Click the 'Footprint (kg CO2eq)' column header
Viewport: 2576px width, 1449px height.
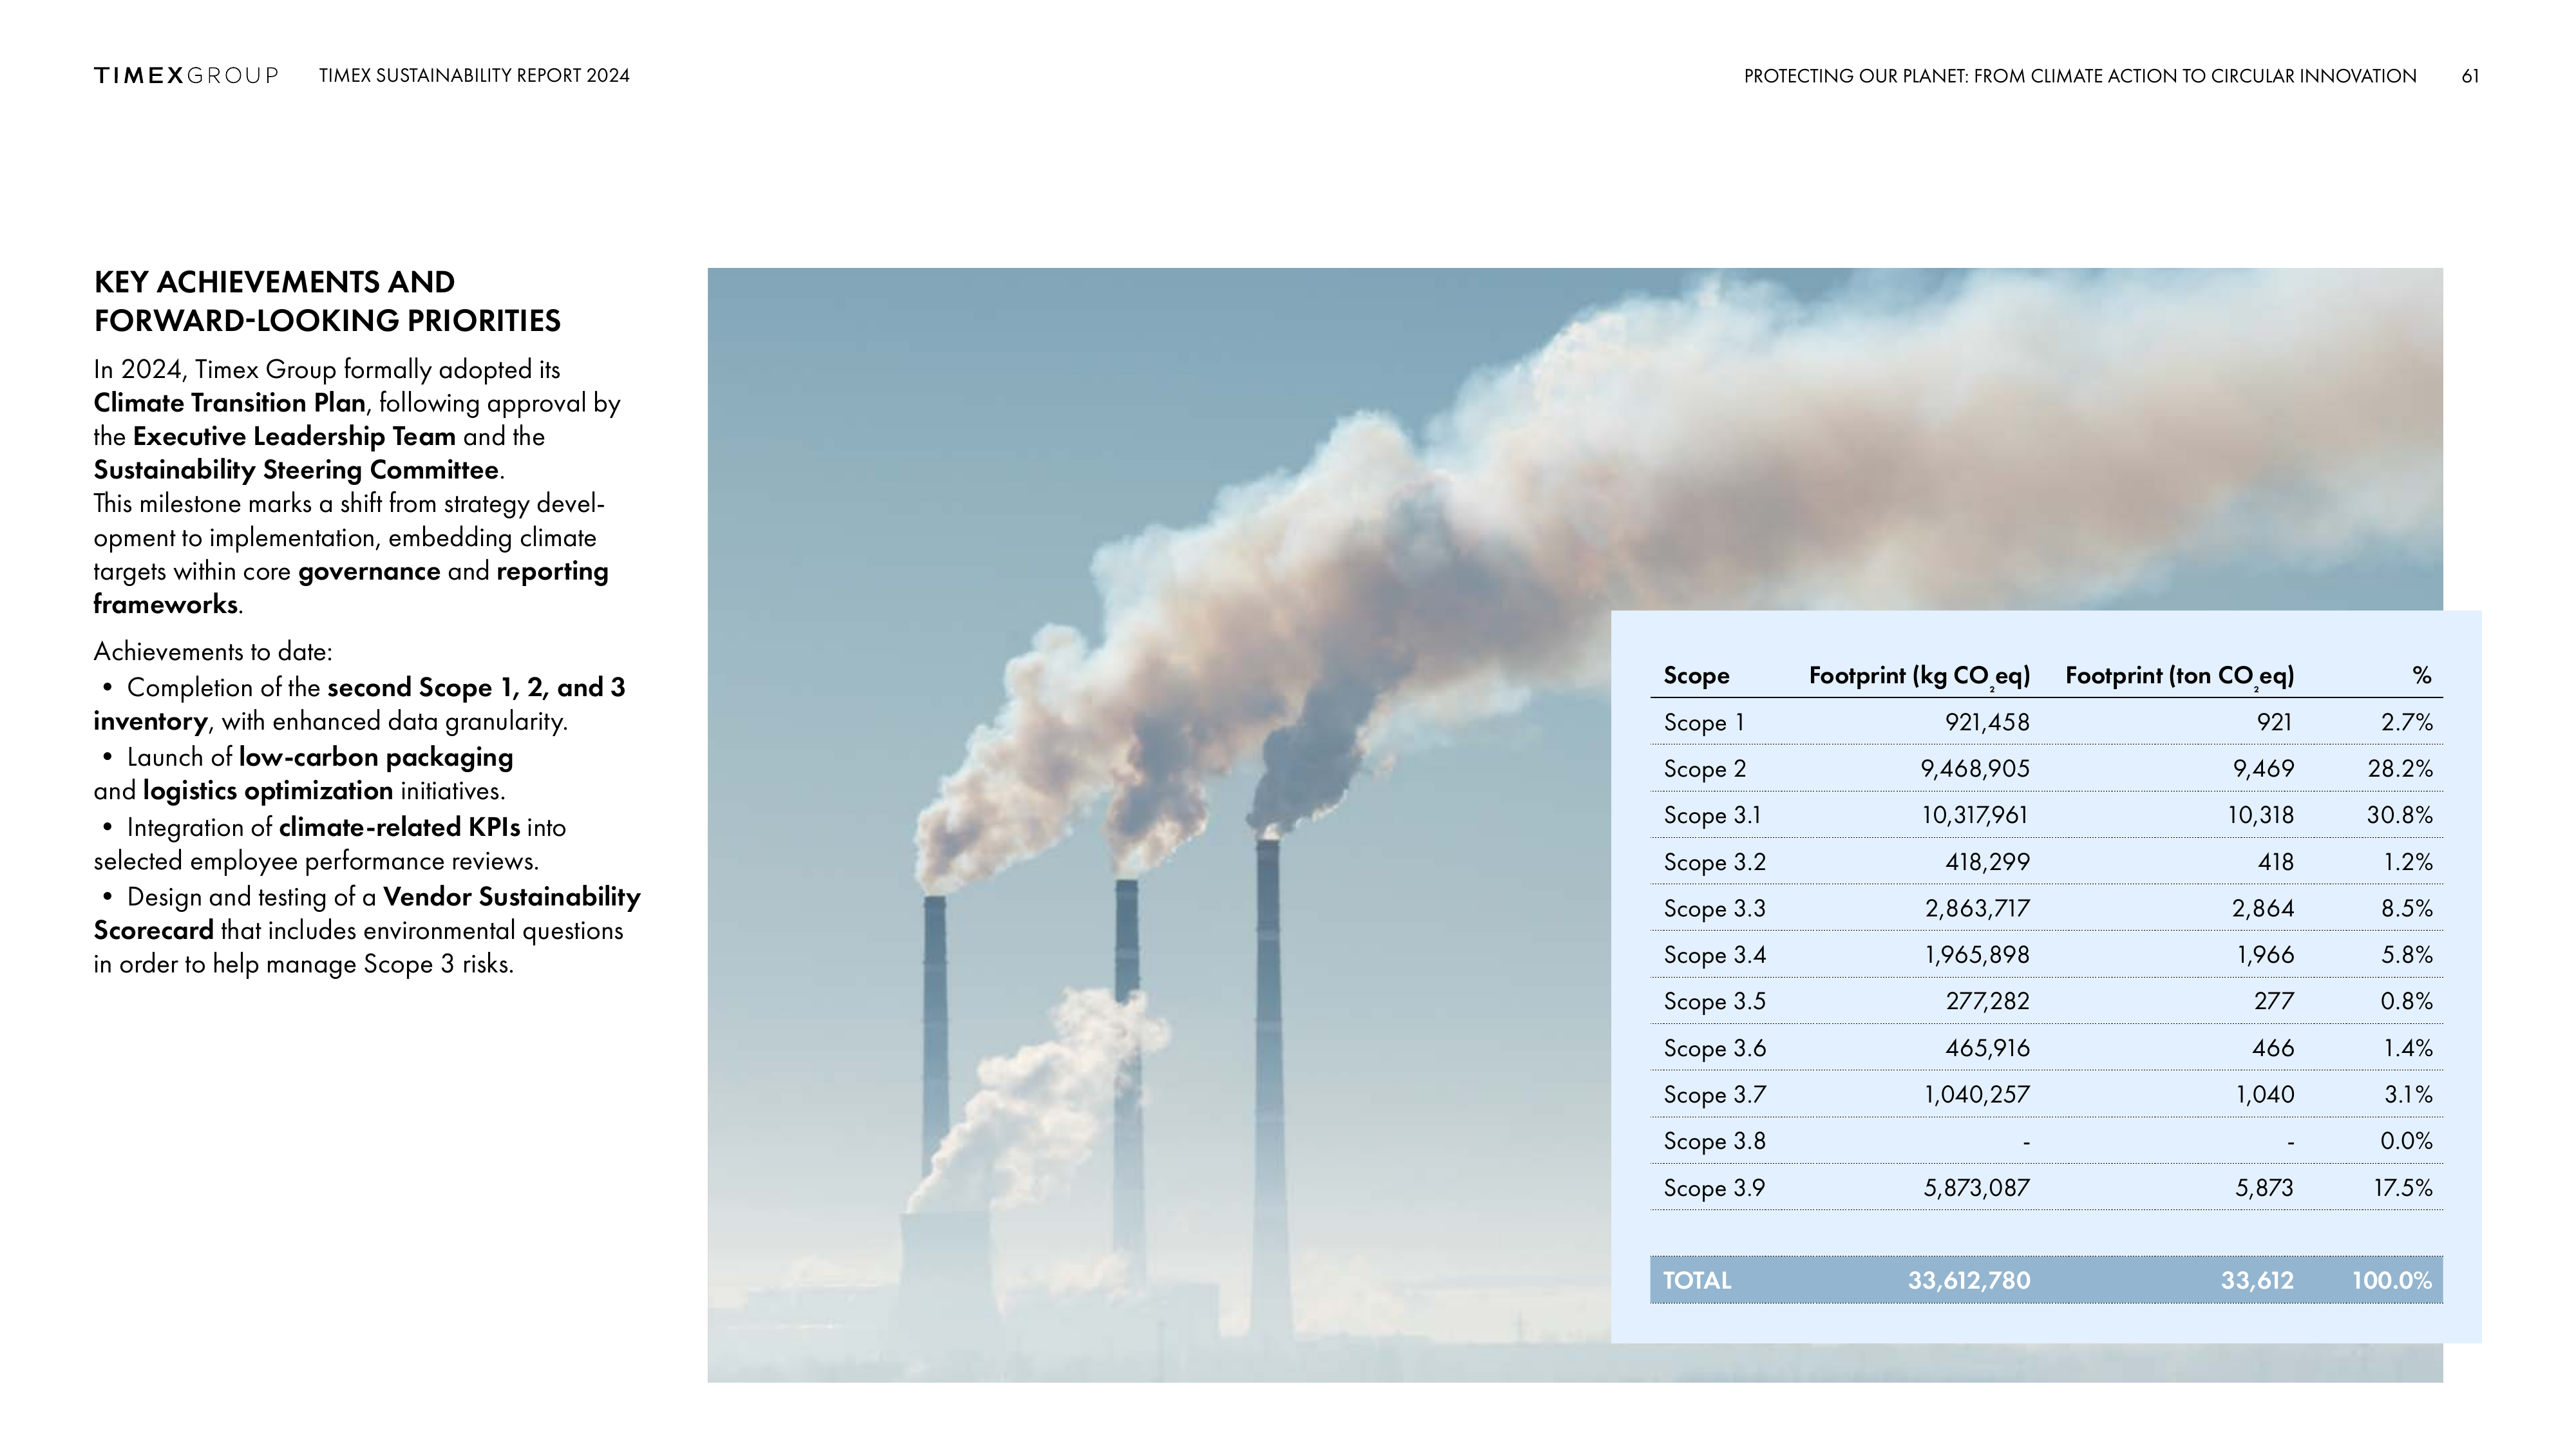(x=1919, y=677)
